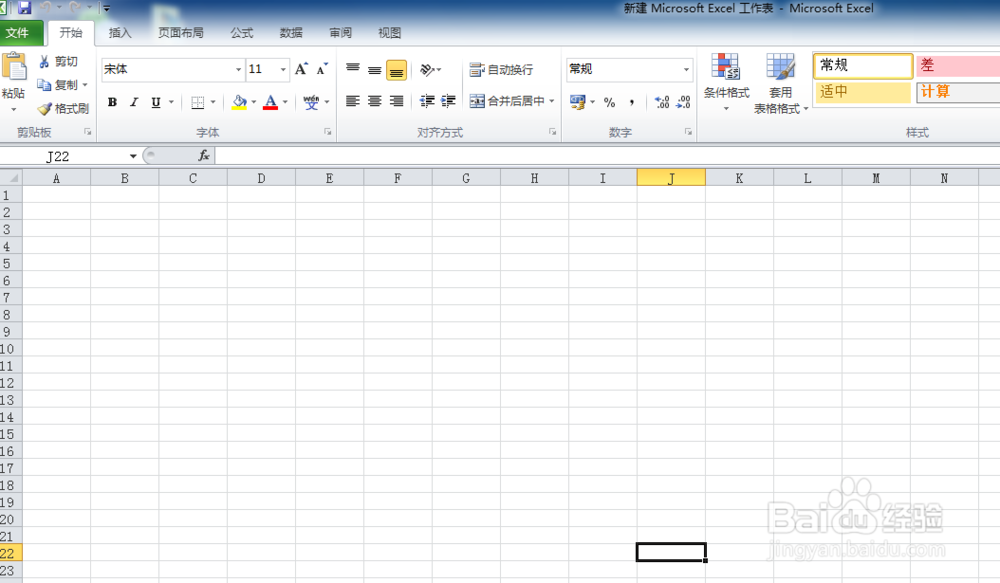
Task: Toggle center horizontal alignment
Action: (374, 101)
